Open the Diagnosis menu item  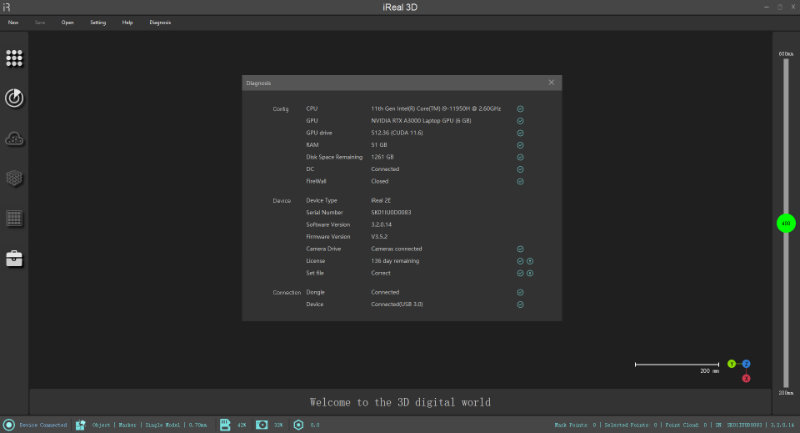(160, 22)
